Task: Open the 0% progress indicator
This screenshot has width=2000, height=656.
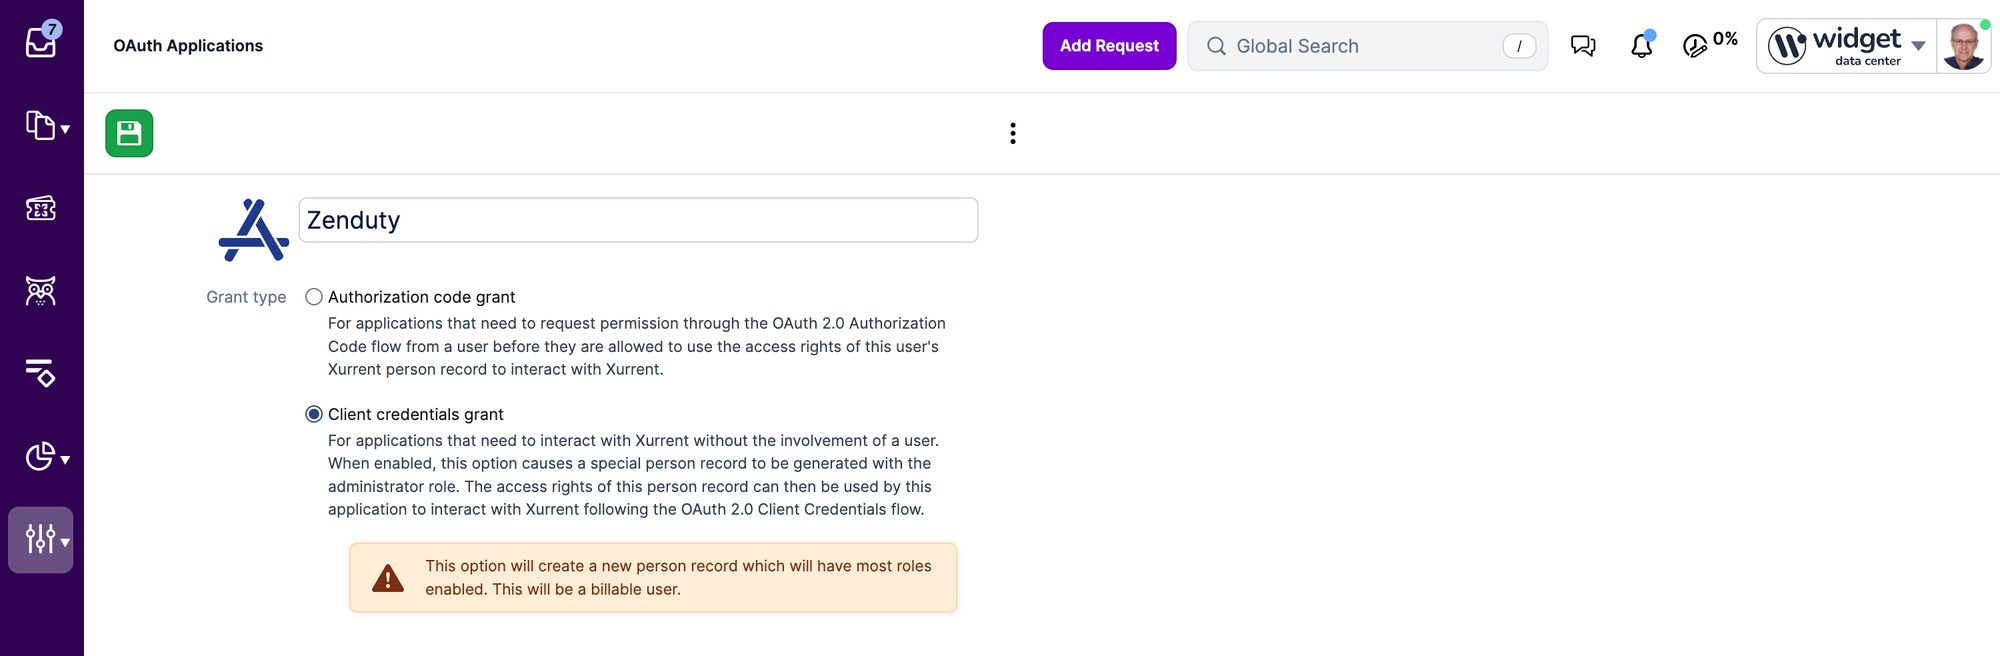Action: tap(1710, 43)
